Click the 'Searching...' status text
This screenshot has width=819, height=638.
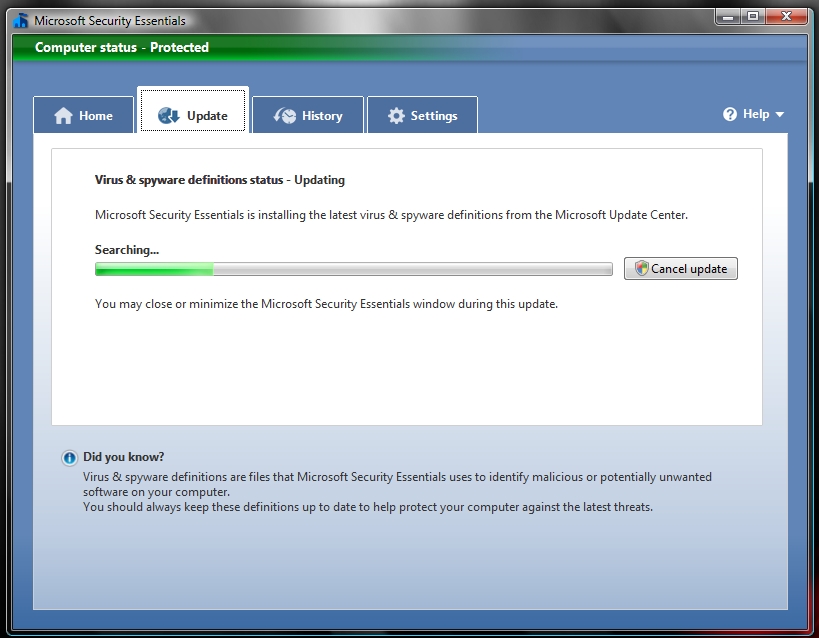(x=127, y=250)
